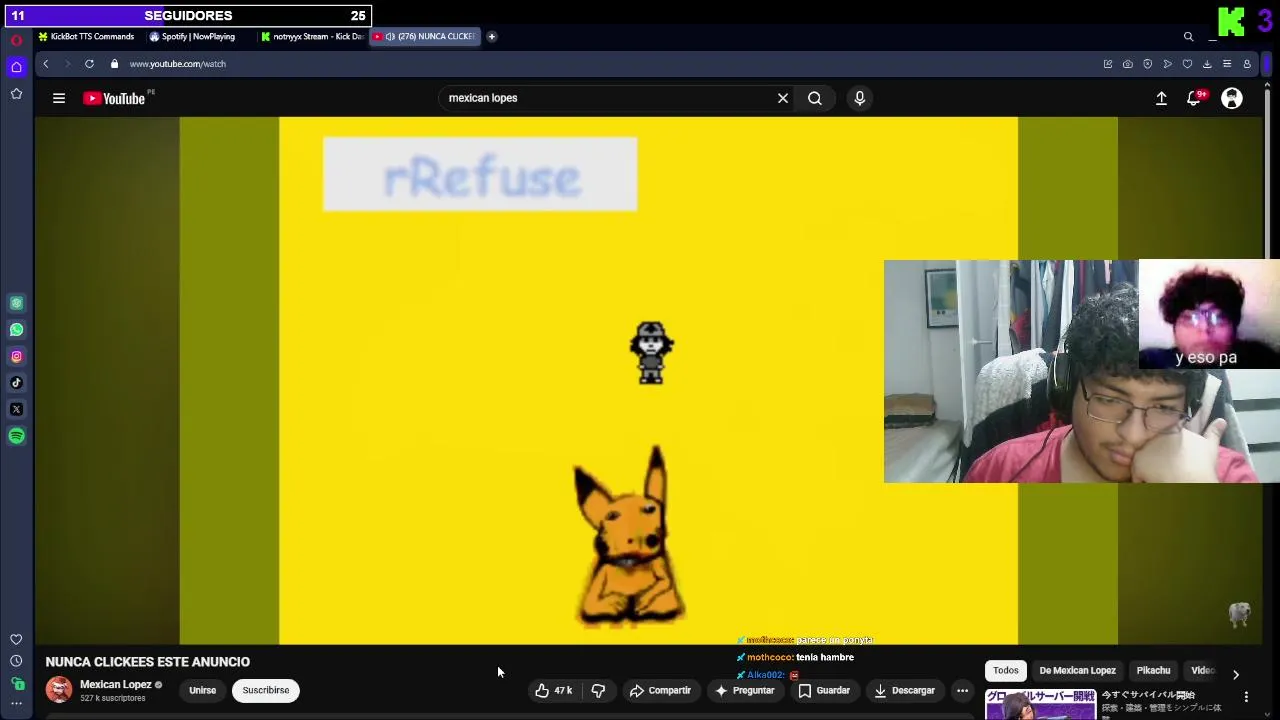Click the Unirse join button
Screen dimensions: 1280x720
(202, 691)
